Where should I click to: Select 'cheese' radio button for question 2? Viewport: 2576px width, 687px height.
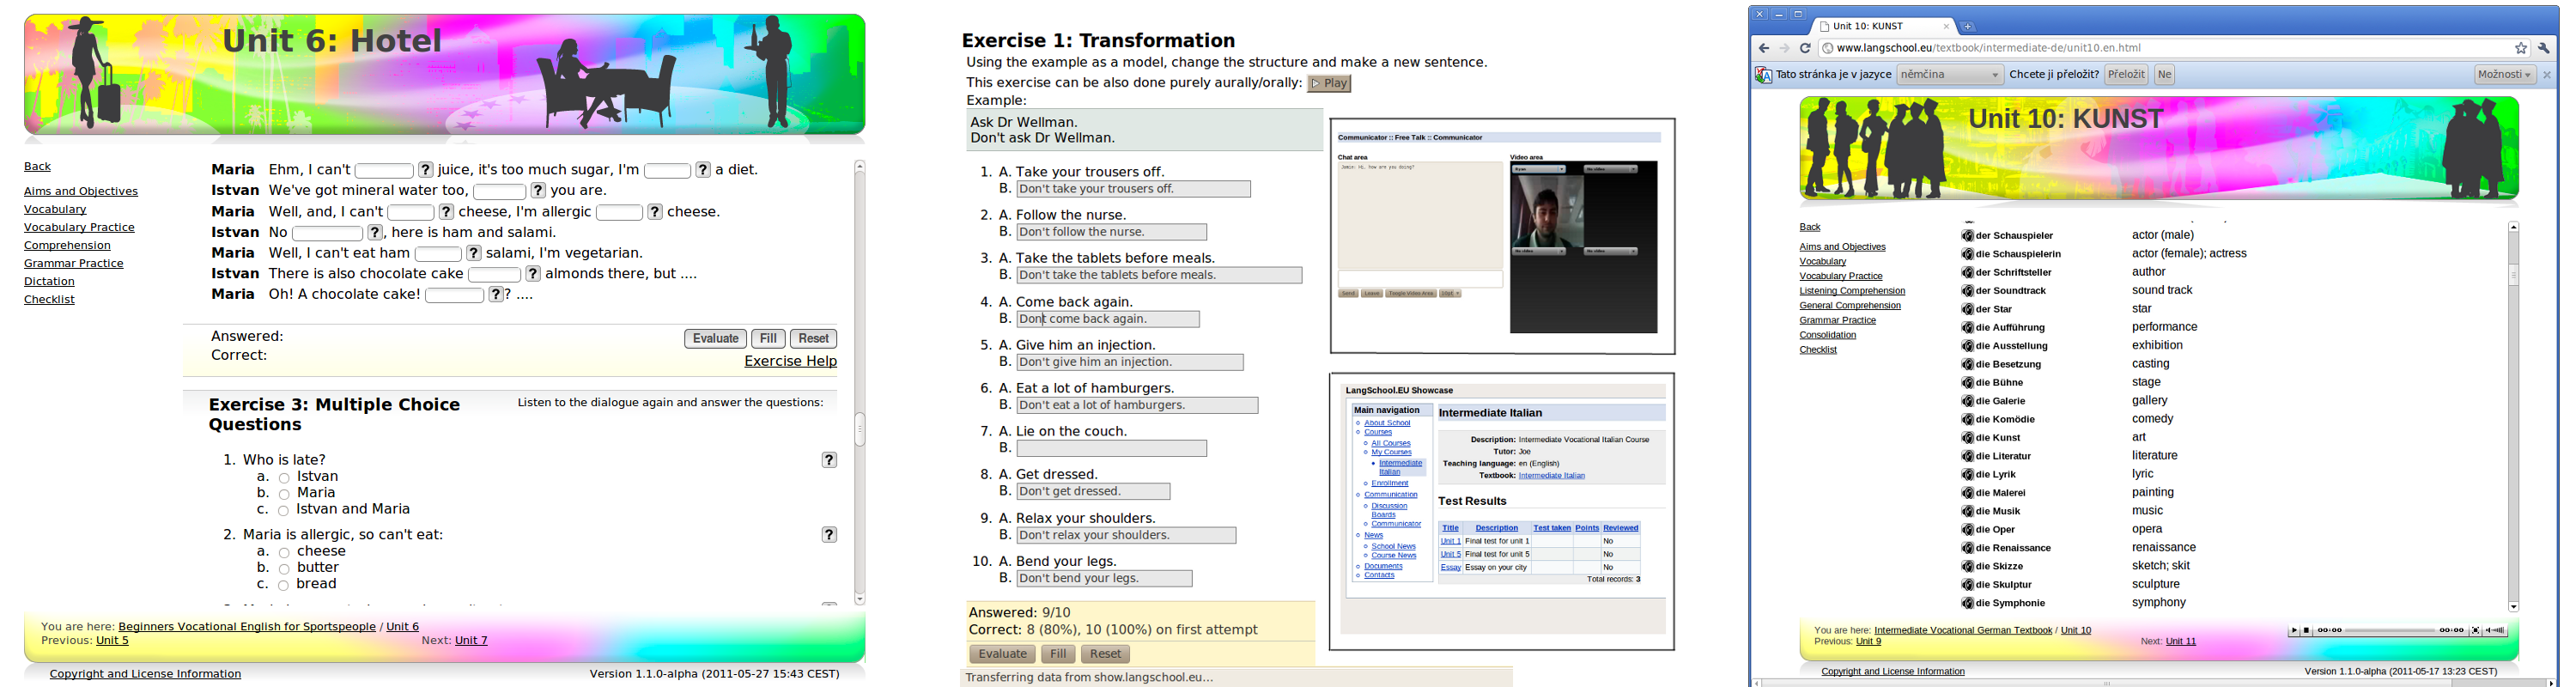[284, 553]
